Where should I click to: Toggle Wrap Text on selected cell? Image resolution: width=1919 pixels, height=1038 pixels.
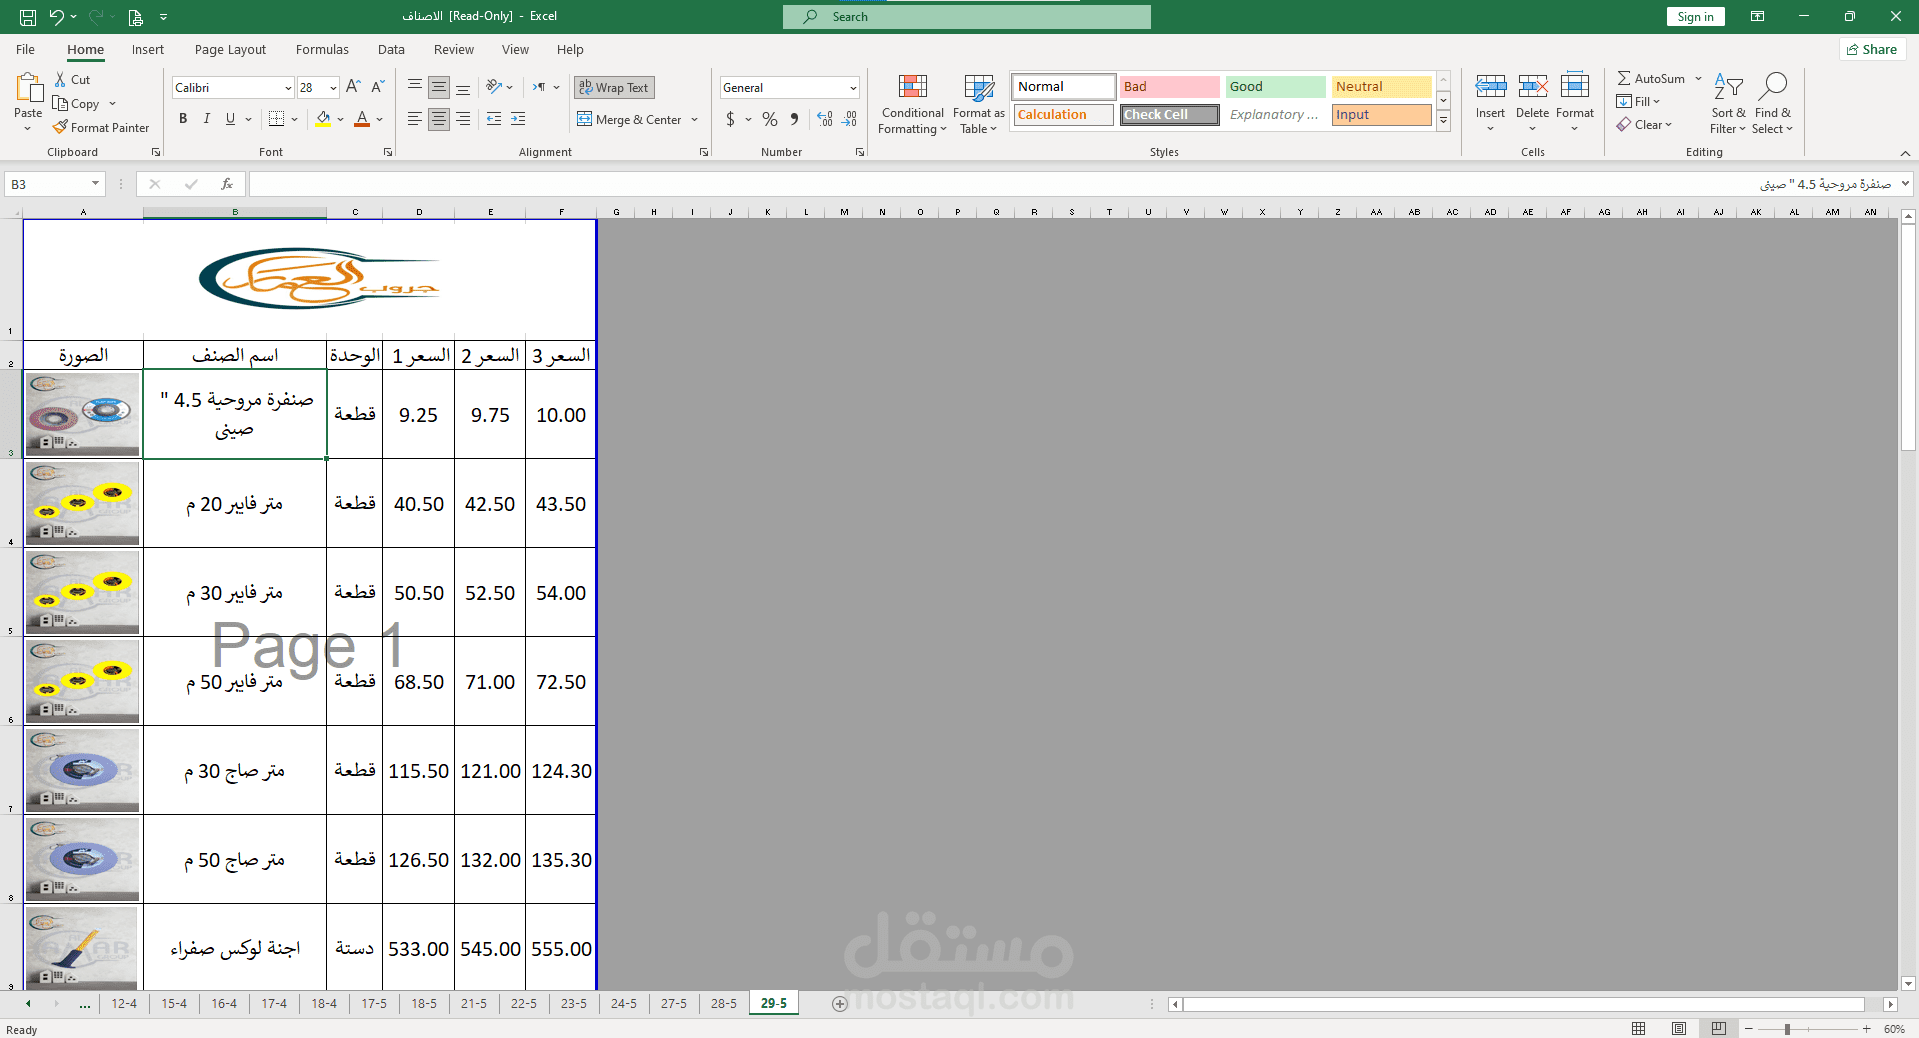click(614, 87)
